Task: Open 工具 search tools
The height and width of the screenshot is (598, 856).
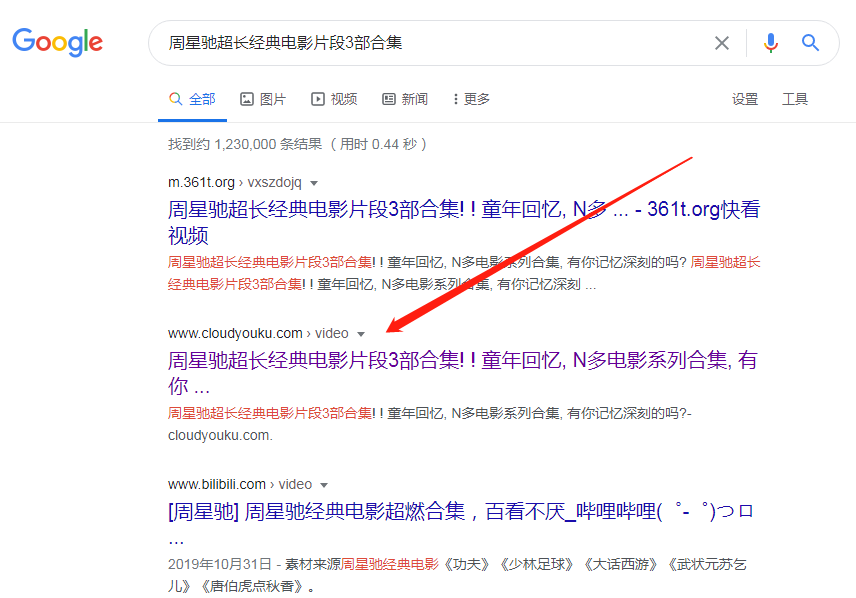Action: pos(795,99)
